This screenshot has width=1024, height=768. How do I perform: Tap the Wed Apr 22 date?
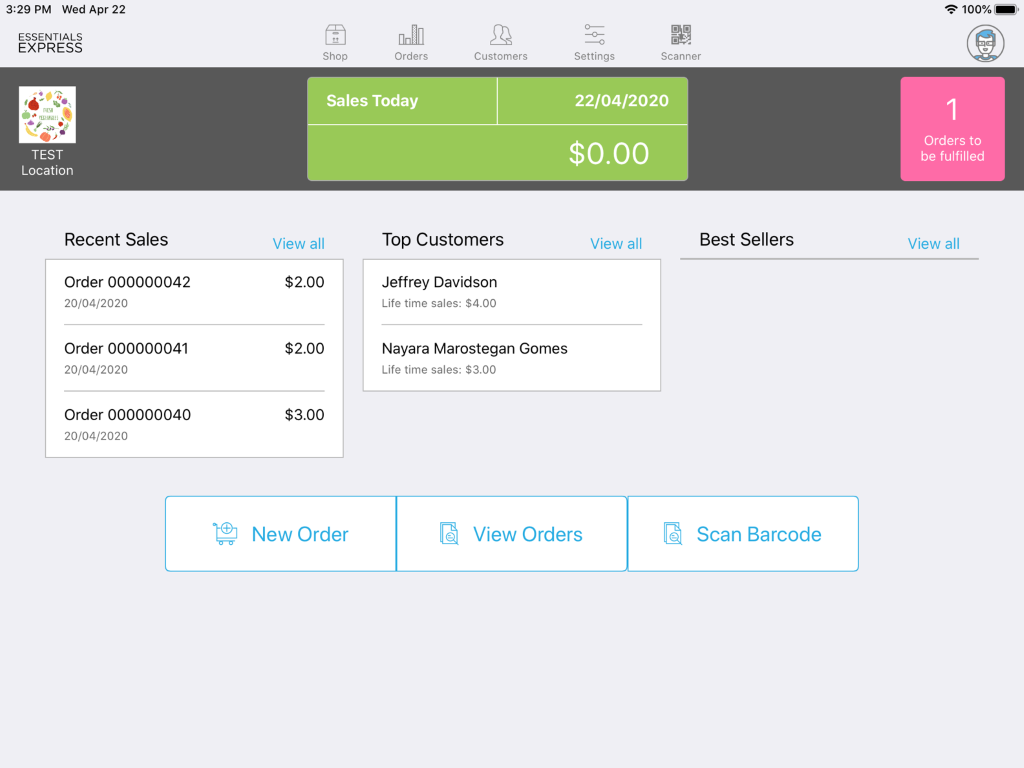coord(93,9)
